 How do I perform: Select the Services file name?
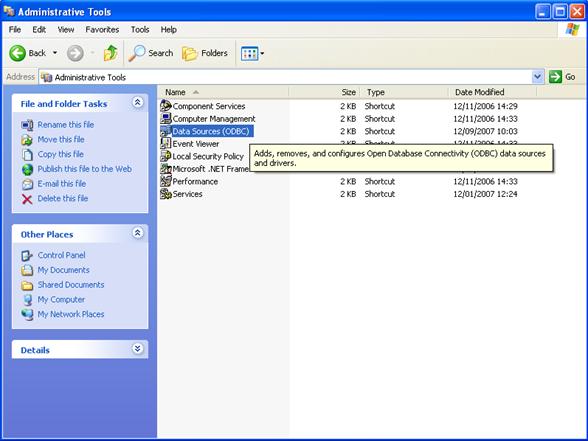click(x=187, y=194)
